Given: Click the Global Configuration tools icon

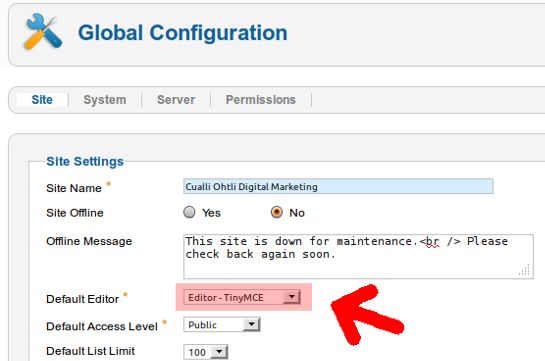Looking at the screenshot, I should (x=43, y=32).
